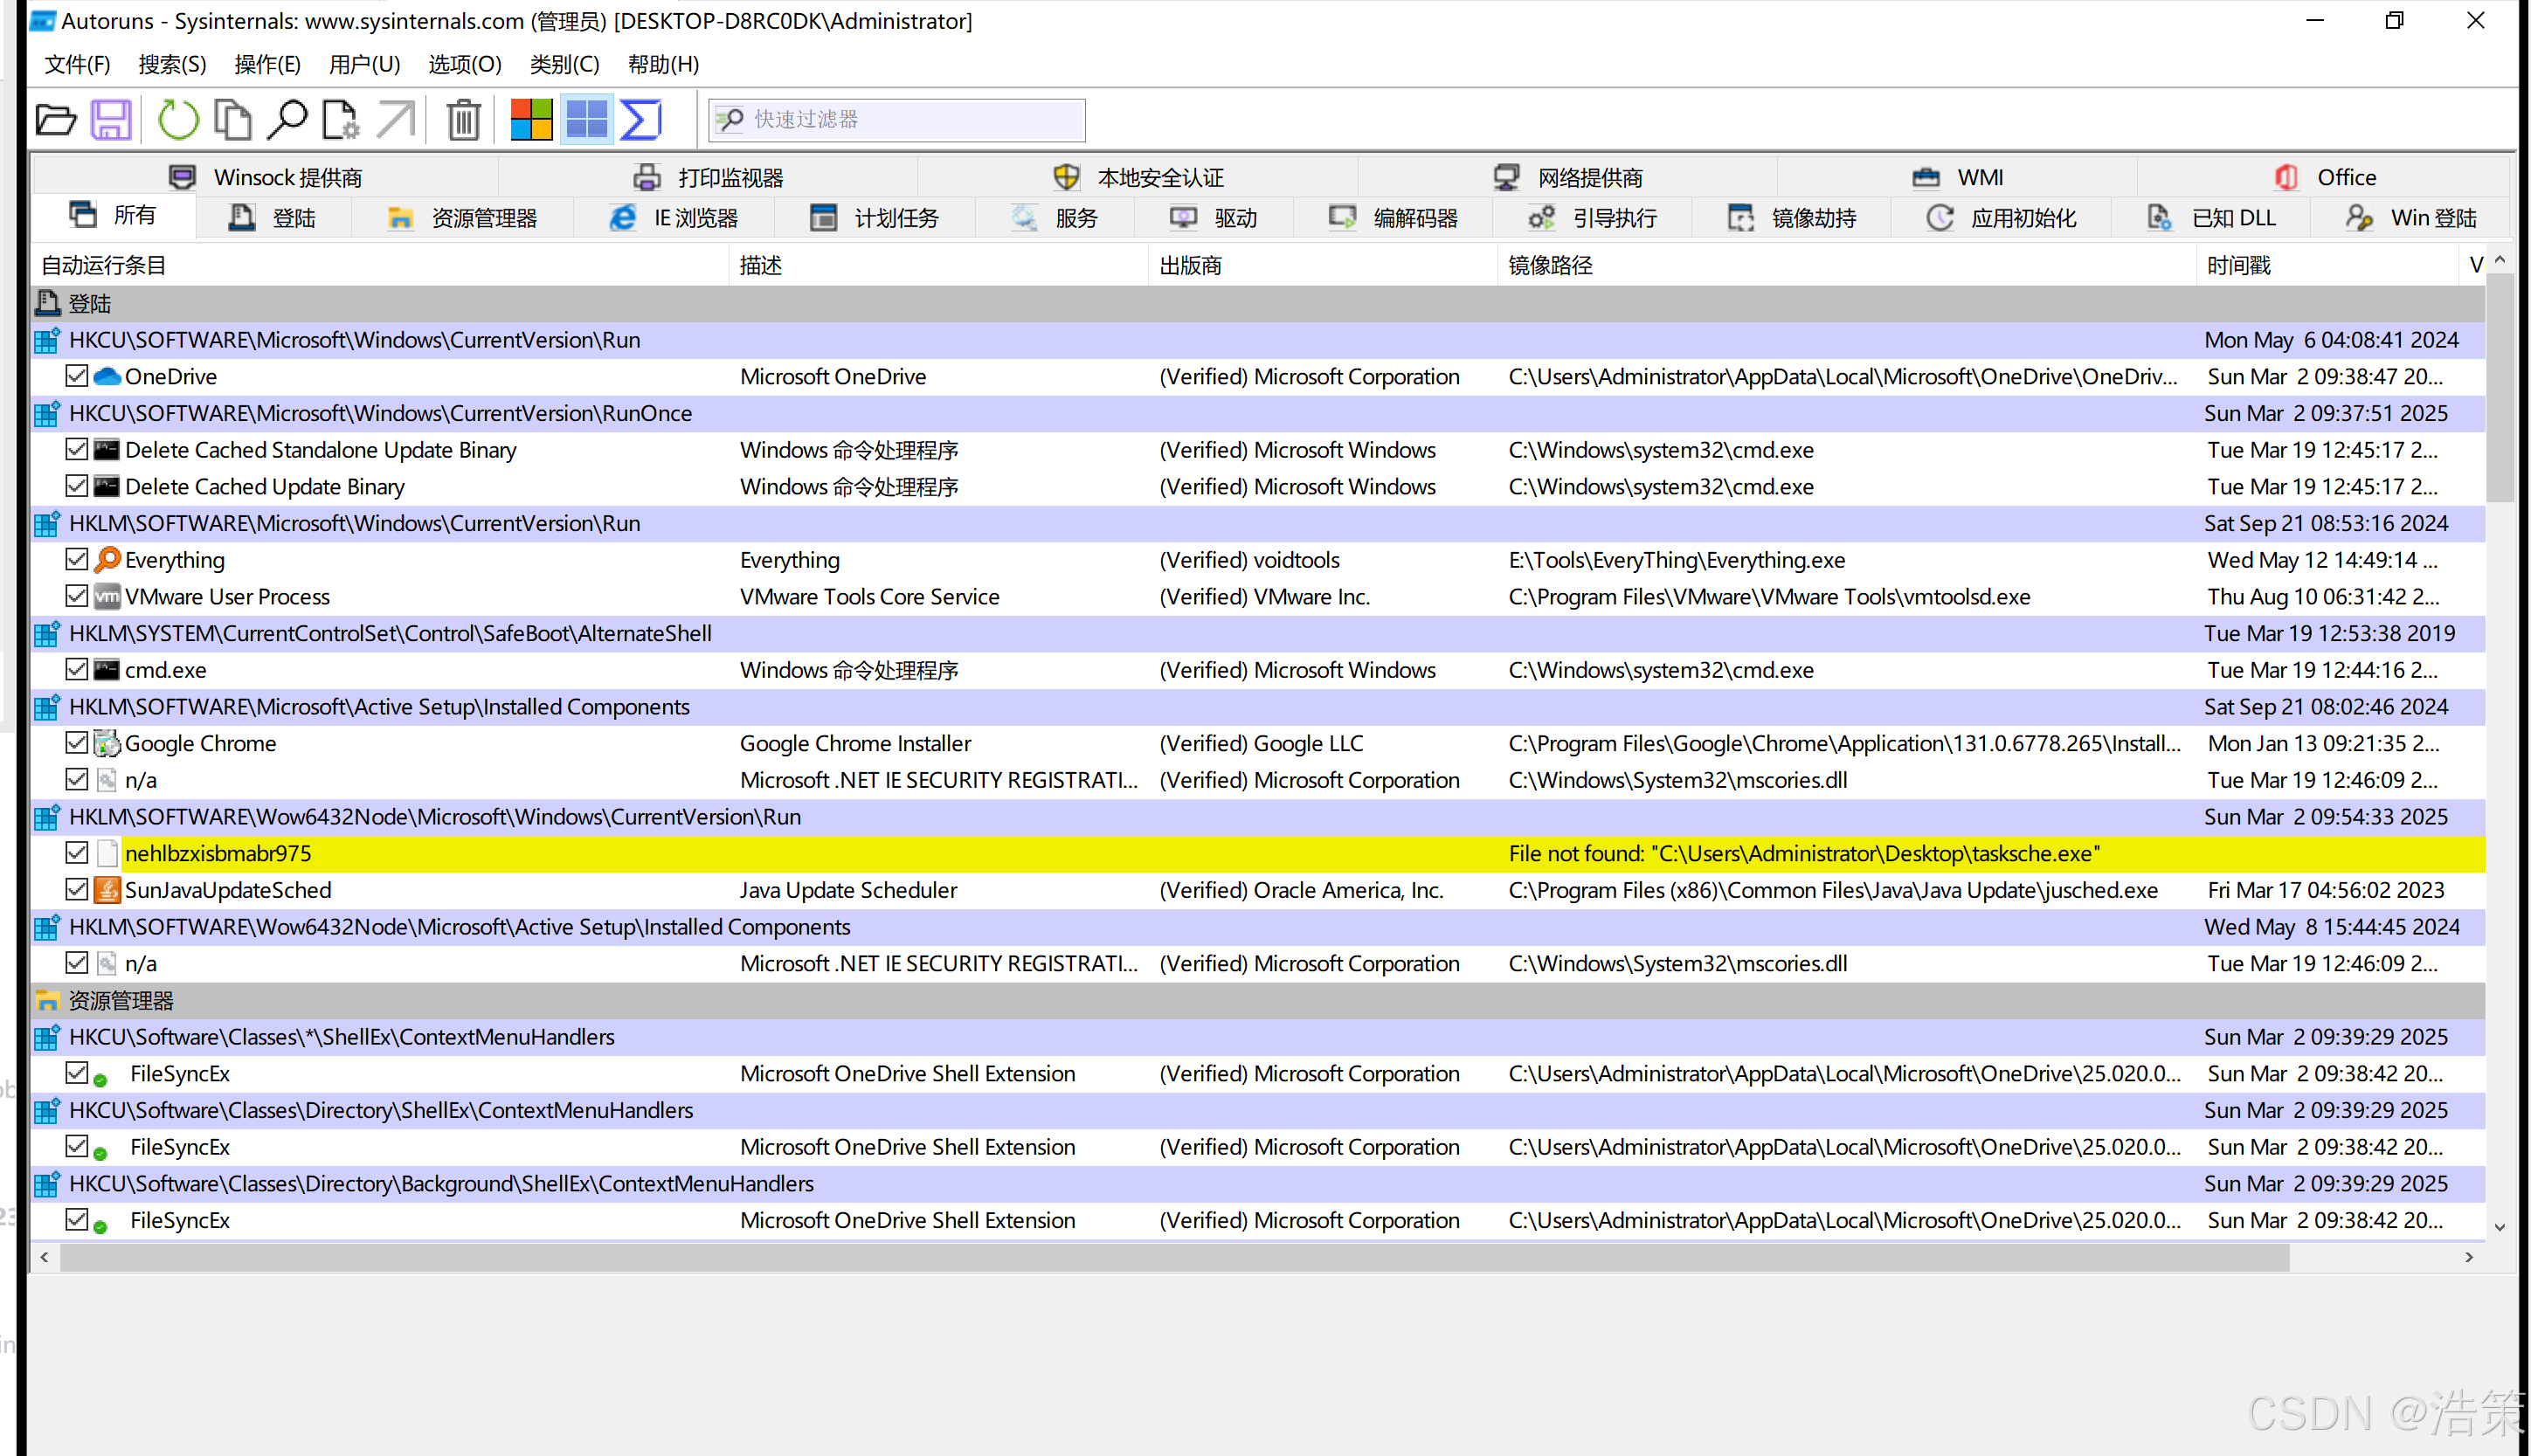The width and height of the screenshot is (2531, 1456).
Task: Click the Find magnifier toolbar icon
Action: [288, 120]
